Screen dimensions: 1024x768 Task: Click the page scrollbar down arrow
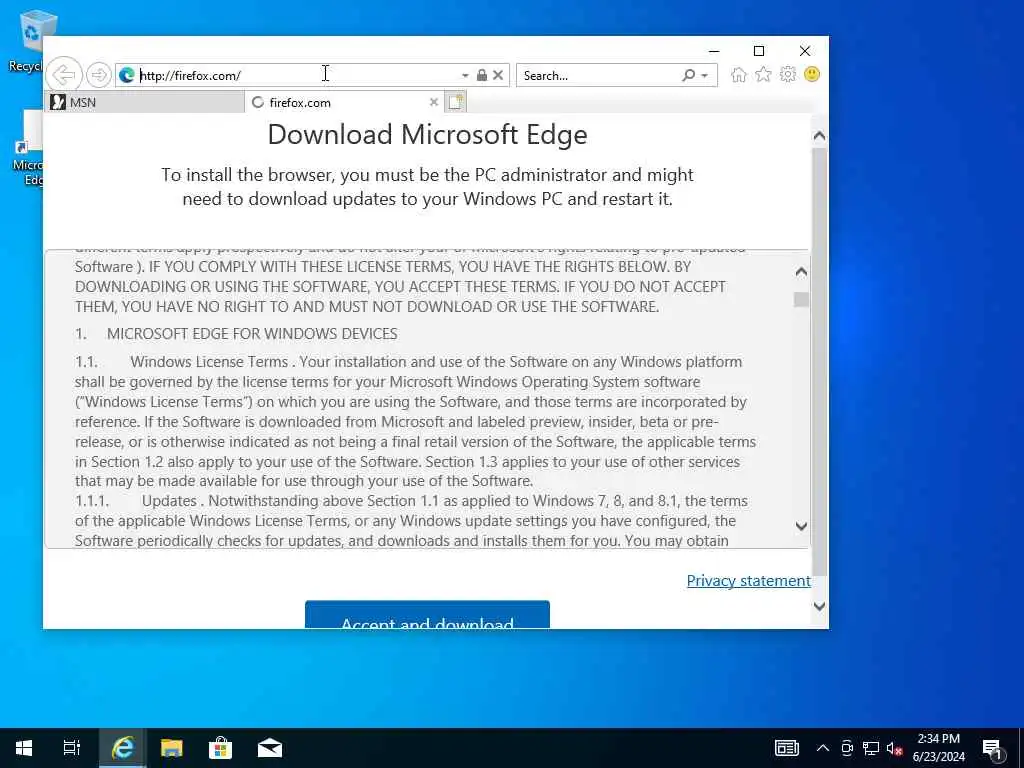pos(820,606)
